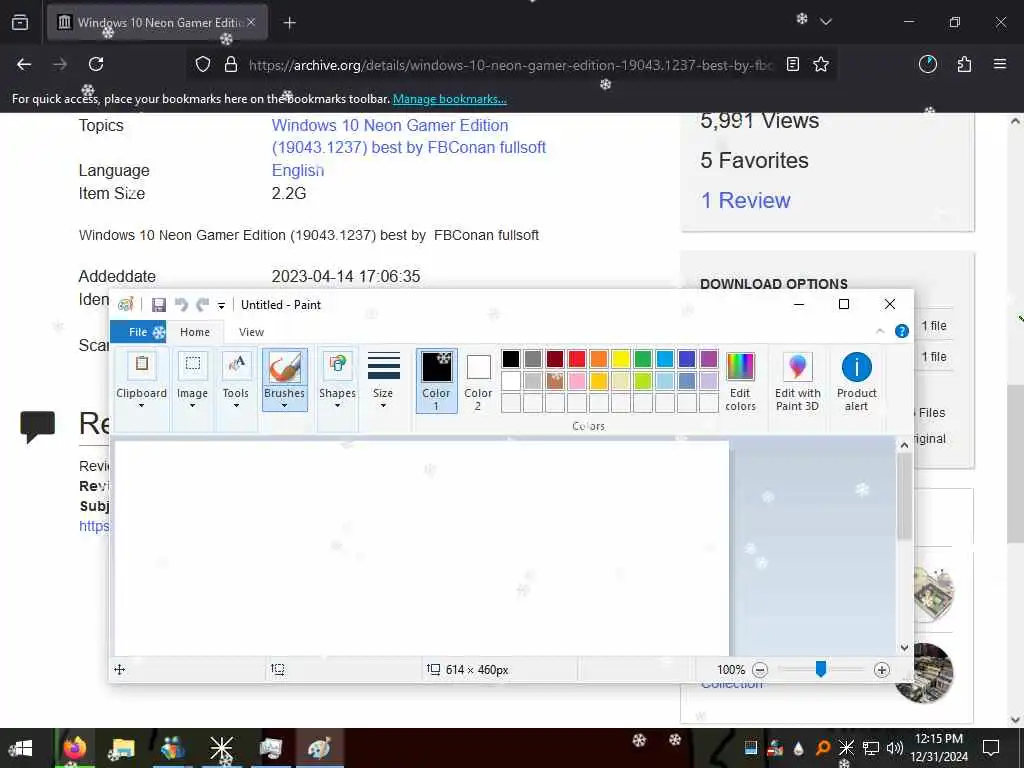Open the Edit colors dialog
This screenshot has height=768, width=1024.
740,381
